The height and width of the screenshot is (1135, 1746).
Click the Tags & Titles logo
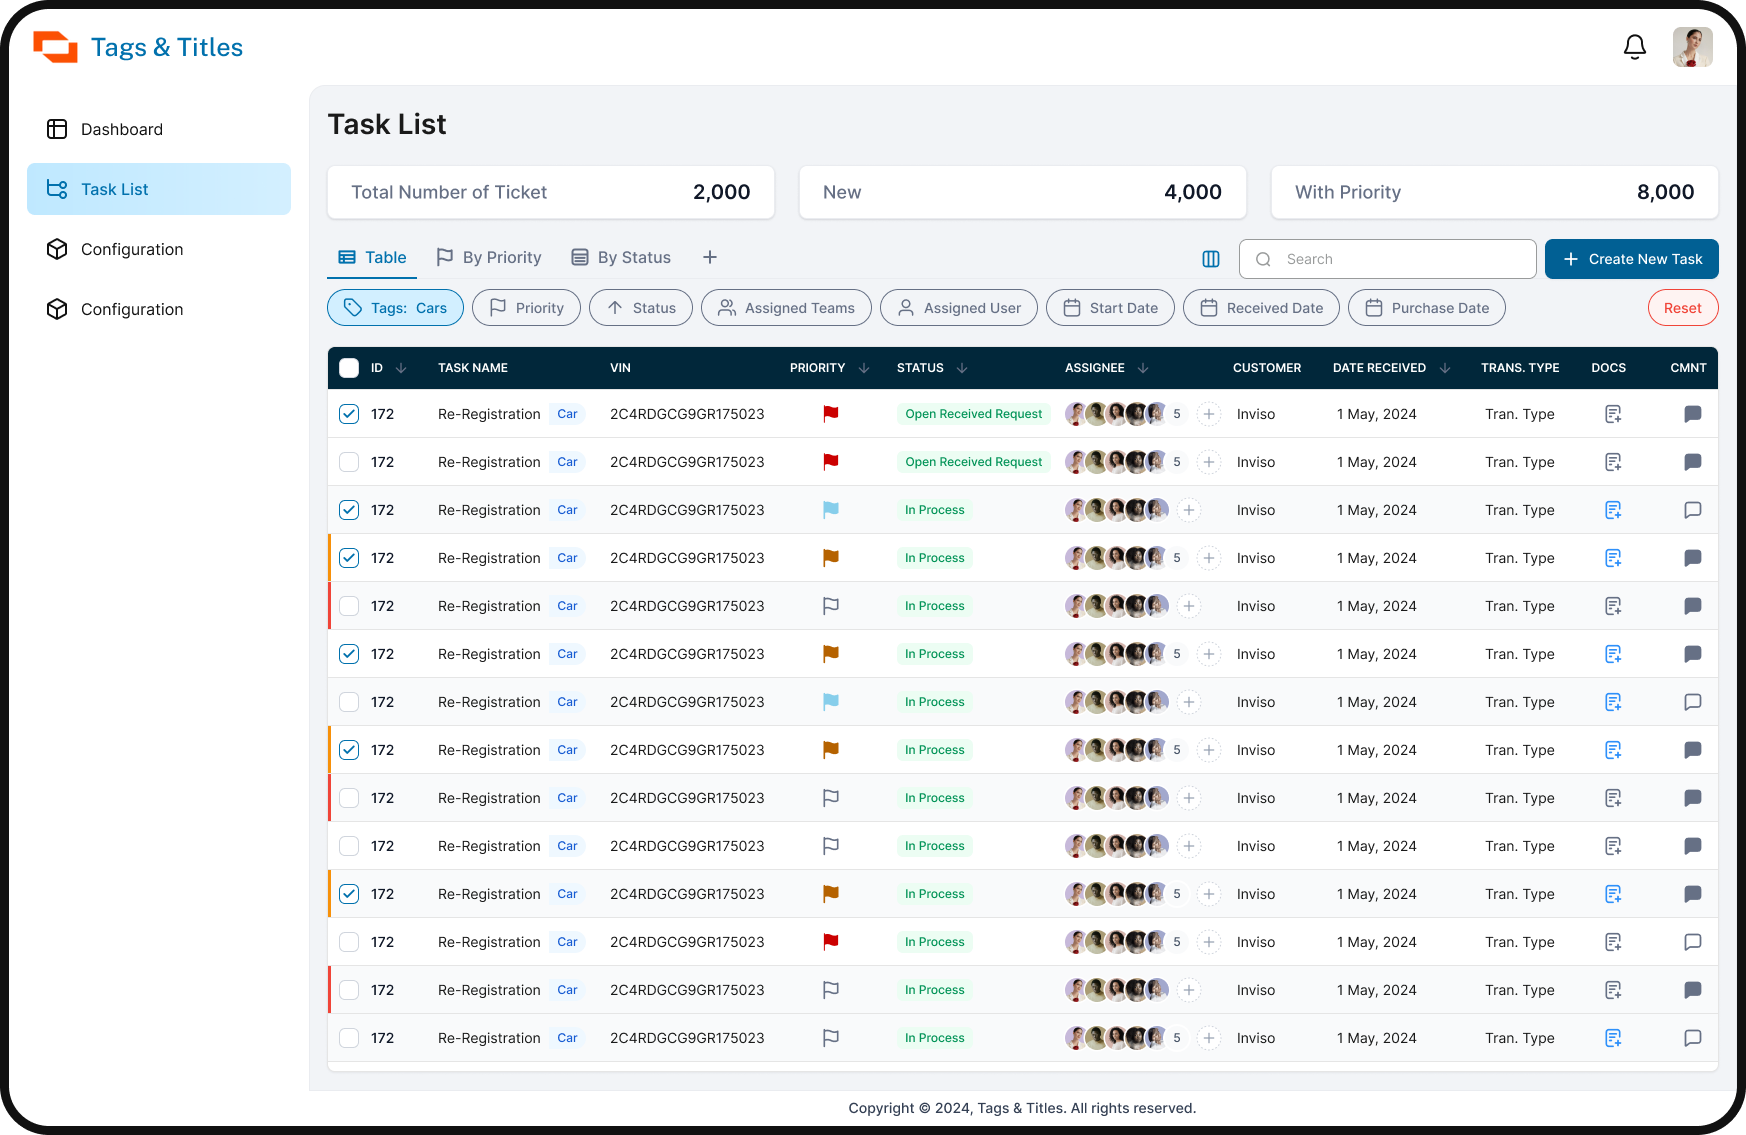[138, 47]
